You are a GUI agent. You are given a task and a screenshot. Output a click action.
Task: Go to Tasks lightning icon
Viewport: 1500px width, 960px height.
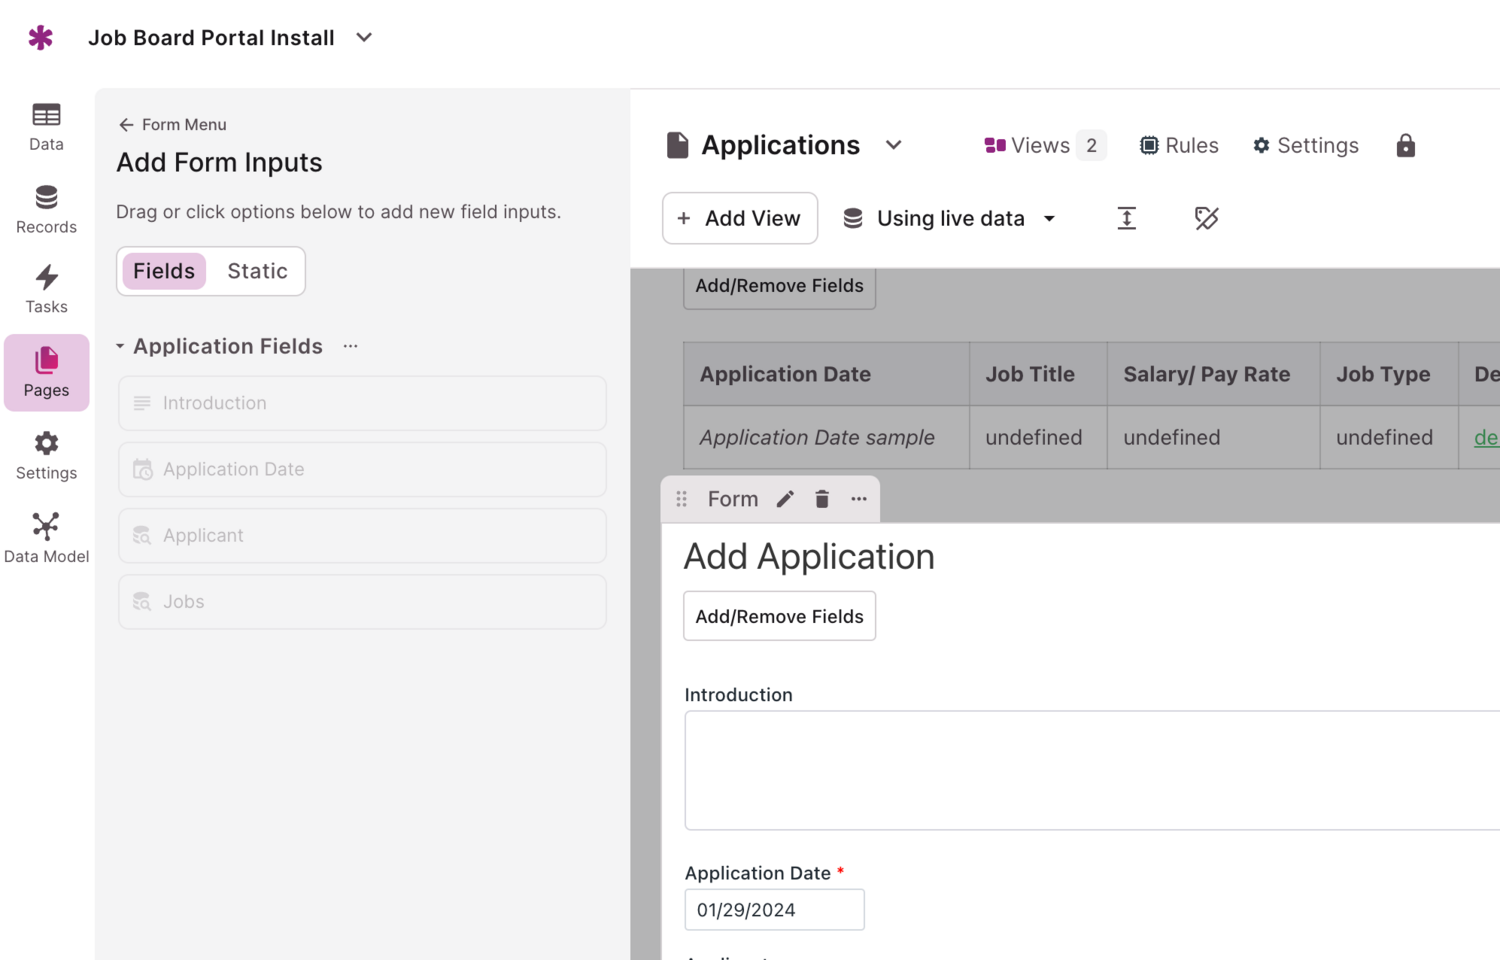[x=46, y=277]
